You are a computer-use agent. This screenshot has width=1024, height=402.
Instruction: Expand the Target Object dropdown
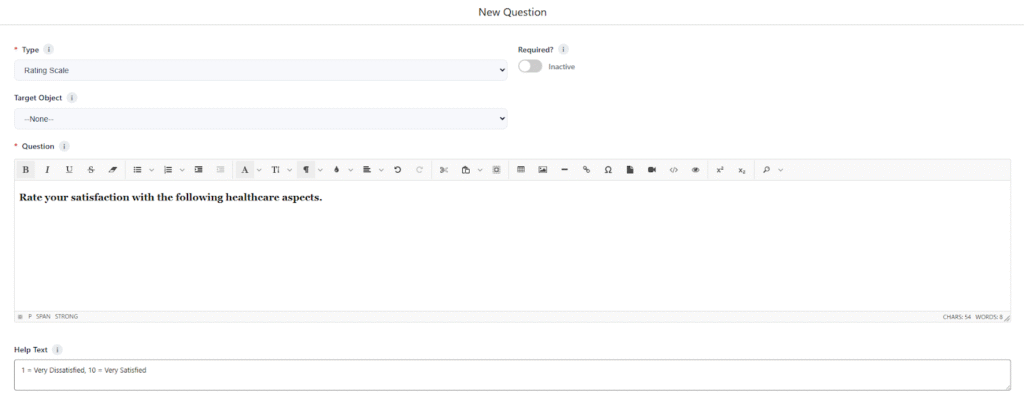click(260, 119)
